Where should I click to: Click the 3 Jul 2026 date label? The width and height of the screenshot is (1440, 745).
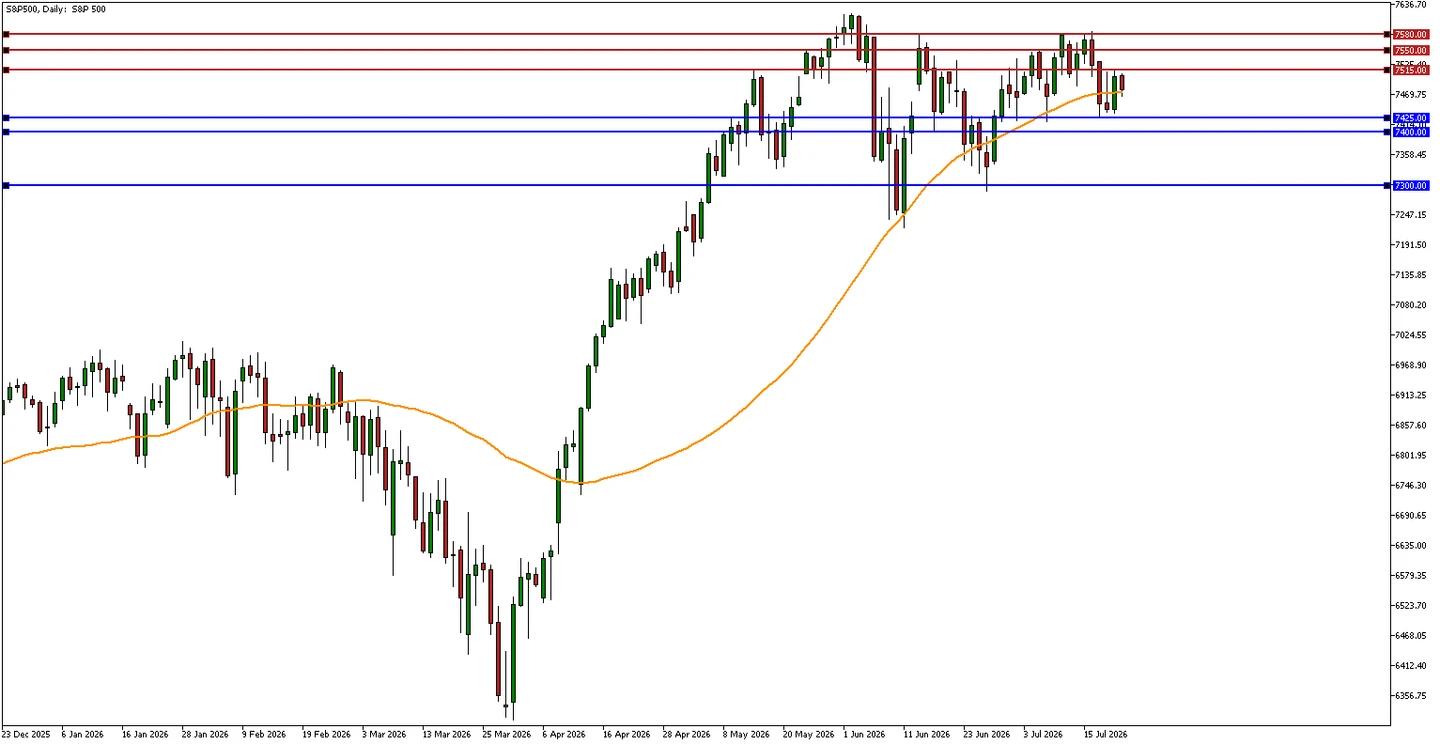click(x=1045, y=733)
